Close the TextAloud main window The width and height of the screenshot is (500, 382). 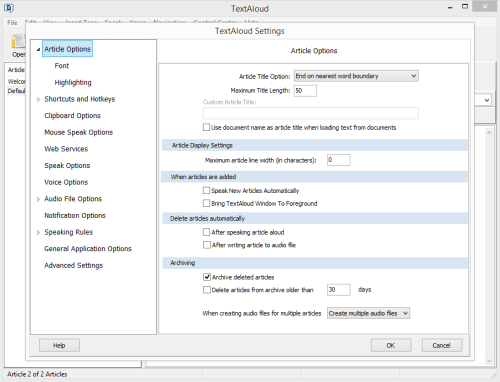tap(485, 7)
